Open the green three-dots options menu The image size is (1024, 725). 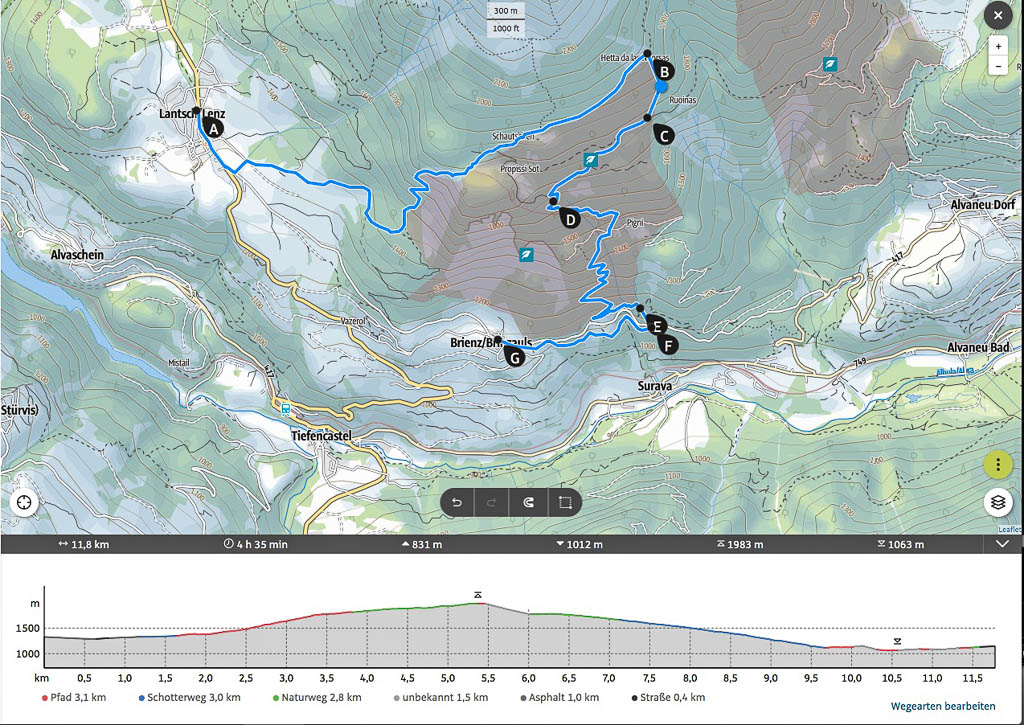point(997,465)
